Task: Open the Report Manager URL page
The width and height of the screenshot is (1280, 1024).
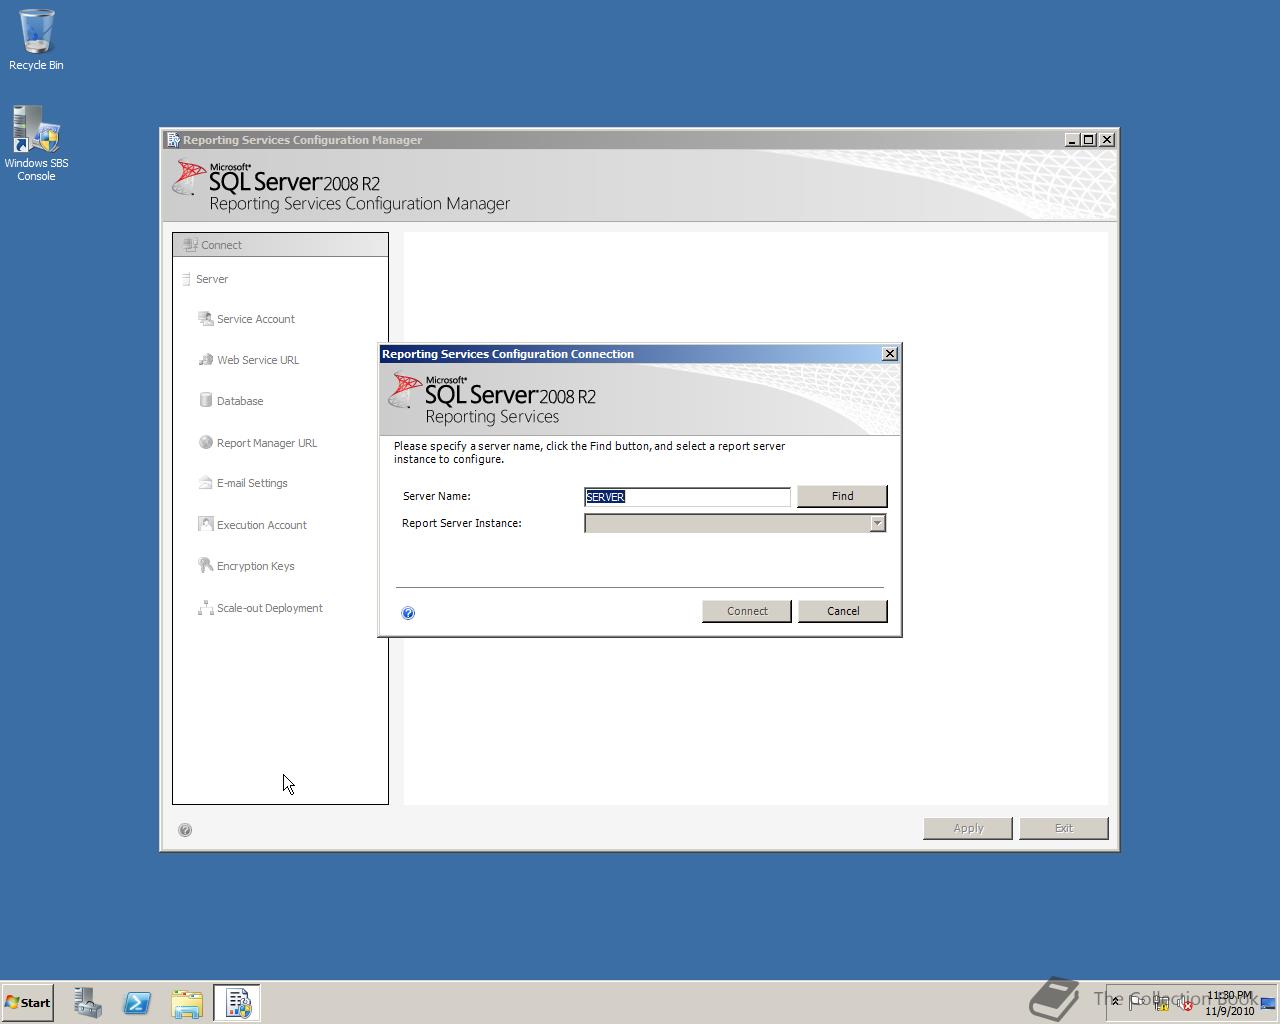Action: [x=267, y=443]
